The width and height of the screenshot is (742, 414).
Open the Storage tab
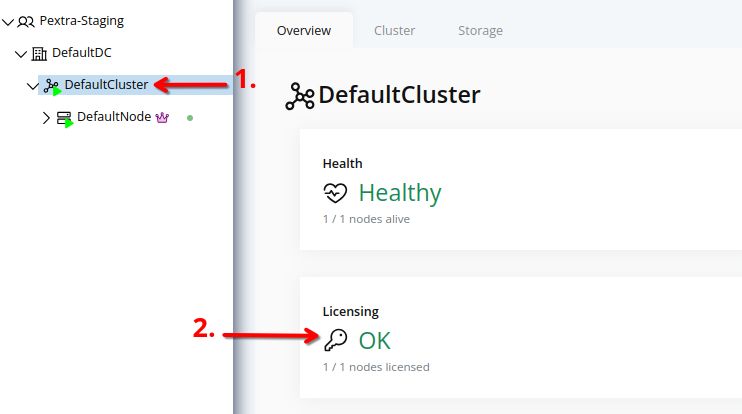pos(480,31)
